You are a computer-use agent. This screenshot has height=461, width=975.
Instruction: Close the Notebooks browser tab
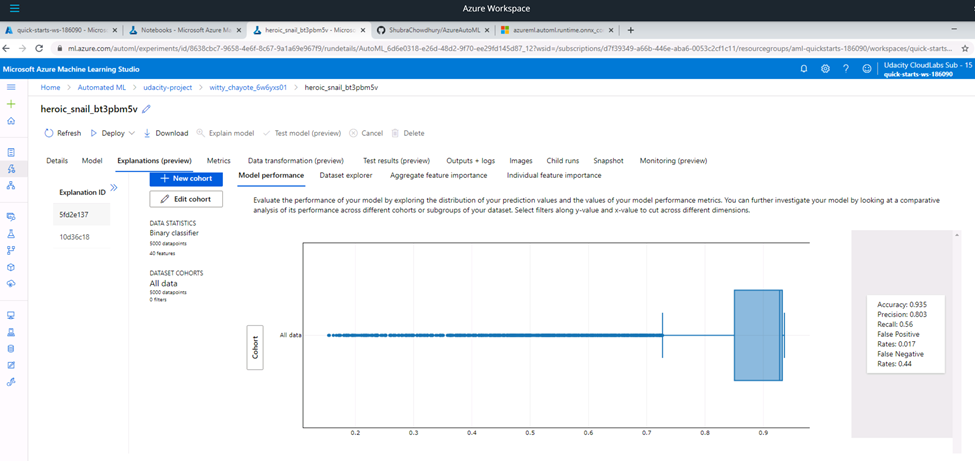[x=239, y=30]
